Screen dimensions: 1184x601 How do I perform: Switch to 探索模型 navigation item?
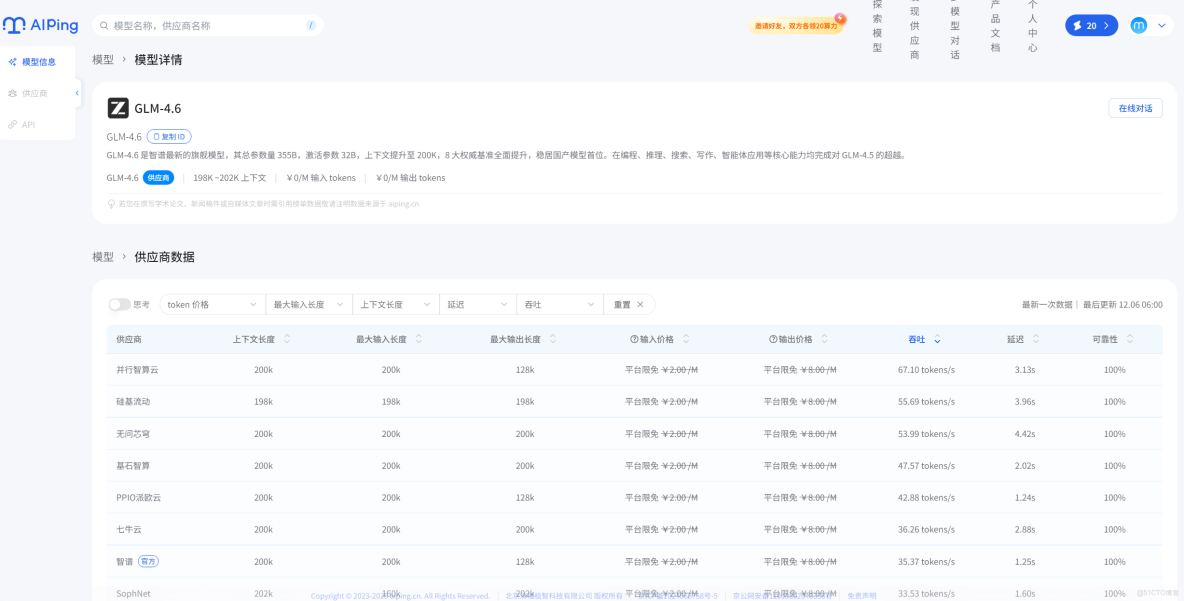pyautogui.click(x=877, y=27)
